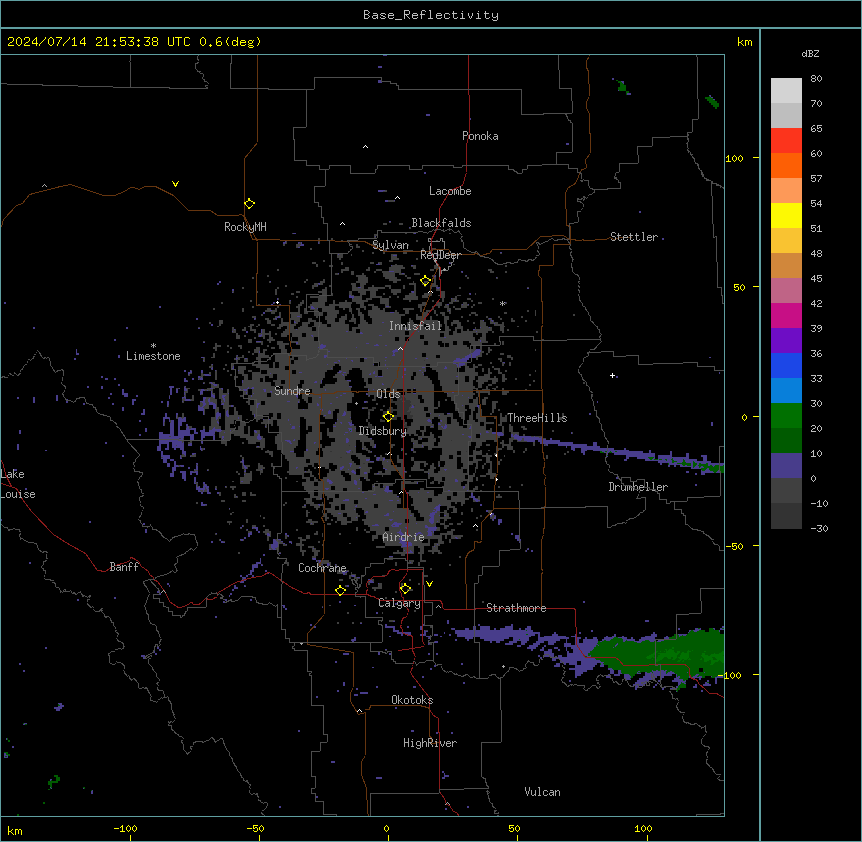
Task: Click the 57 value in dBZ legend
Action: point(816,178)
